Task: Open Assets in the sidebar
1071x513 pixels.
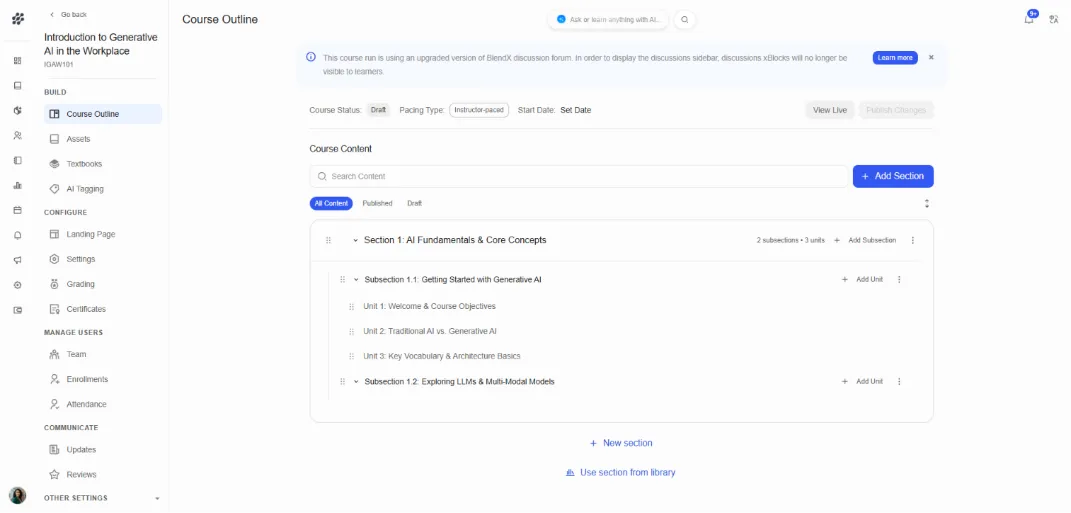Action: [103, 139]
